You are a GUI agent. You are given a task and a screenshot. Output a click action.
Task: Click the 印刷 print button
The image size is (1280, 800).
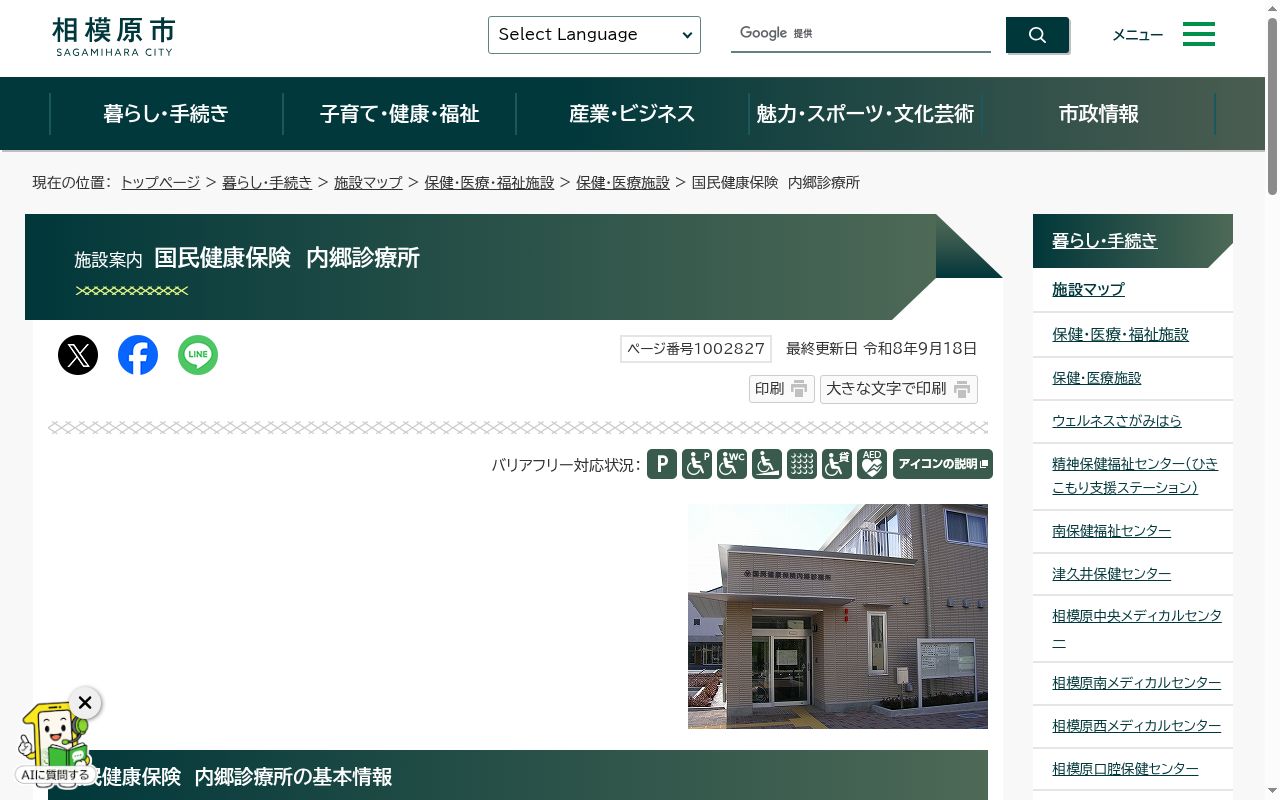point(782,389)
